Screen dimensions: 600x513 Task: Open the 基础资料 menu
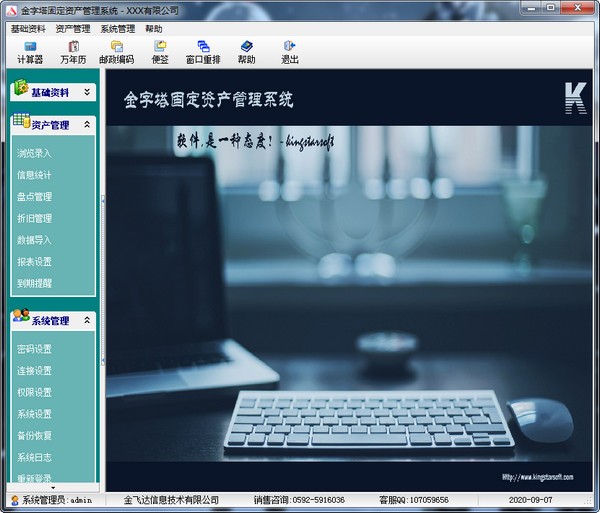tap(28, 29)
